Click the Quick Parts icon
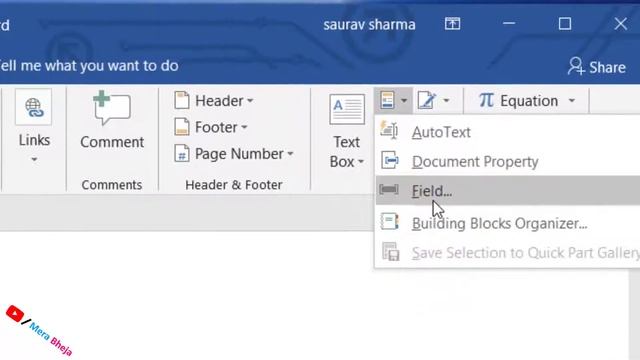This screenshot has width=640, height=360. pyautogui.click(x=387, y=100)
